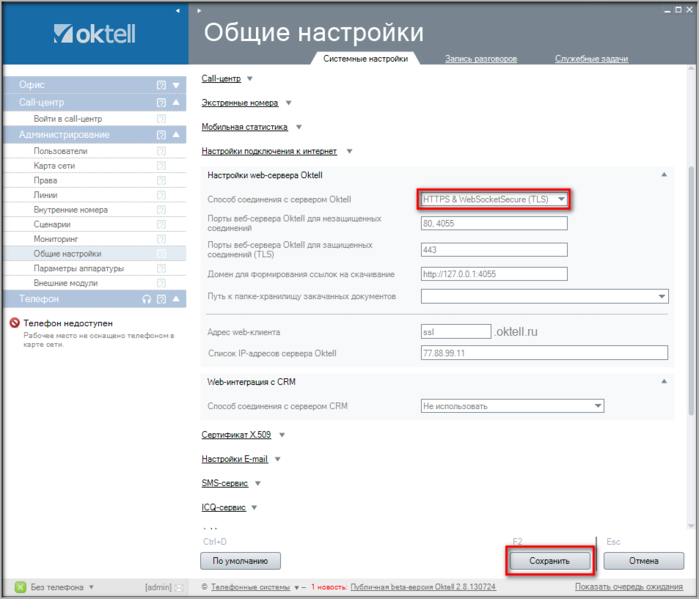
Task: Click the web-client address ssl field
Action: coord(456,332)
